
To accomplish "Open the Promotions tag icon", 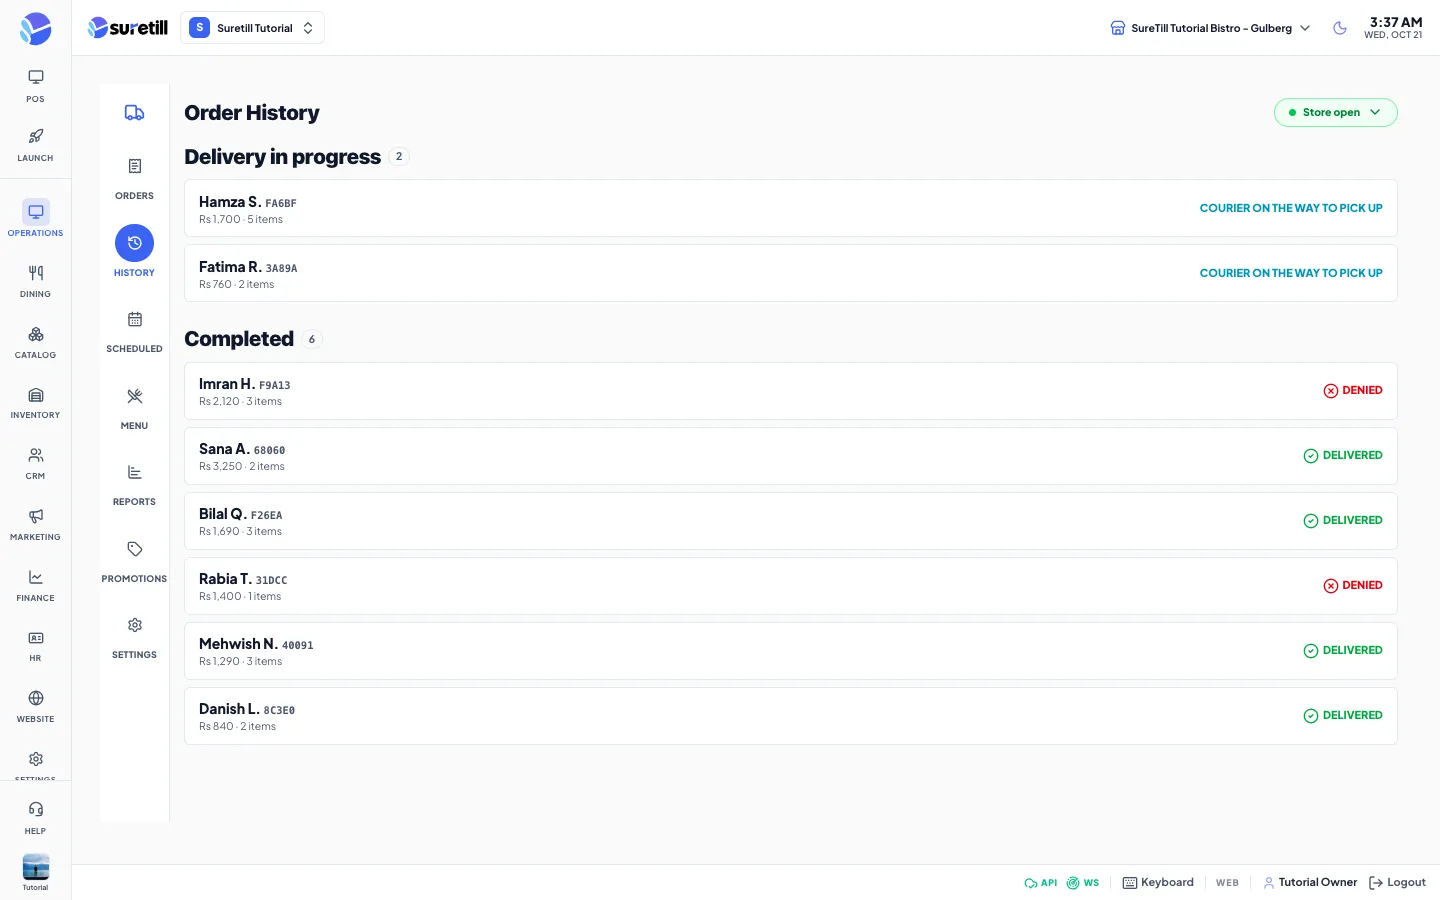I will coord(134,549).
